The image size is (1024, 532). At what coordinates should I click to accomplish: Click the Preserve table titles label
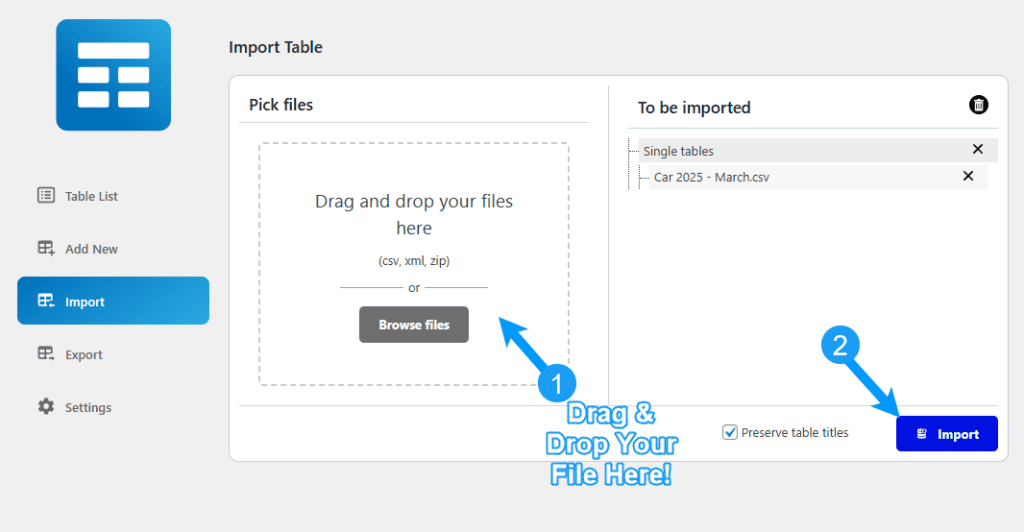pyautogui.click(x=795, y=433)
